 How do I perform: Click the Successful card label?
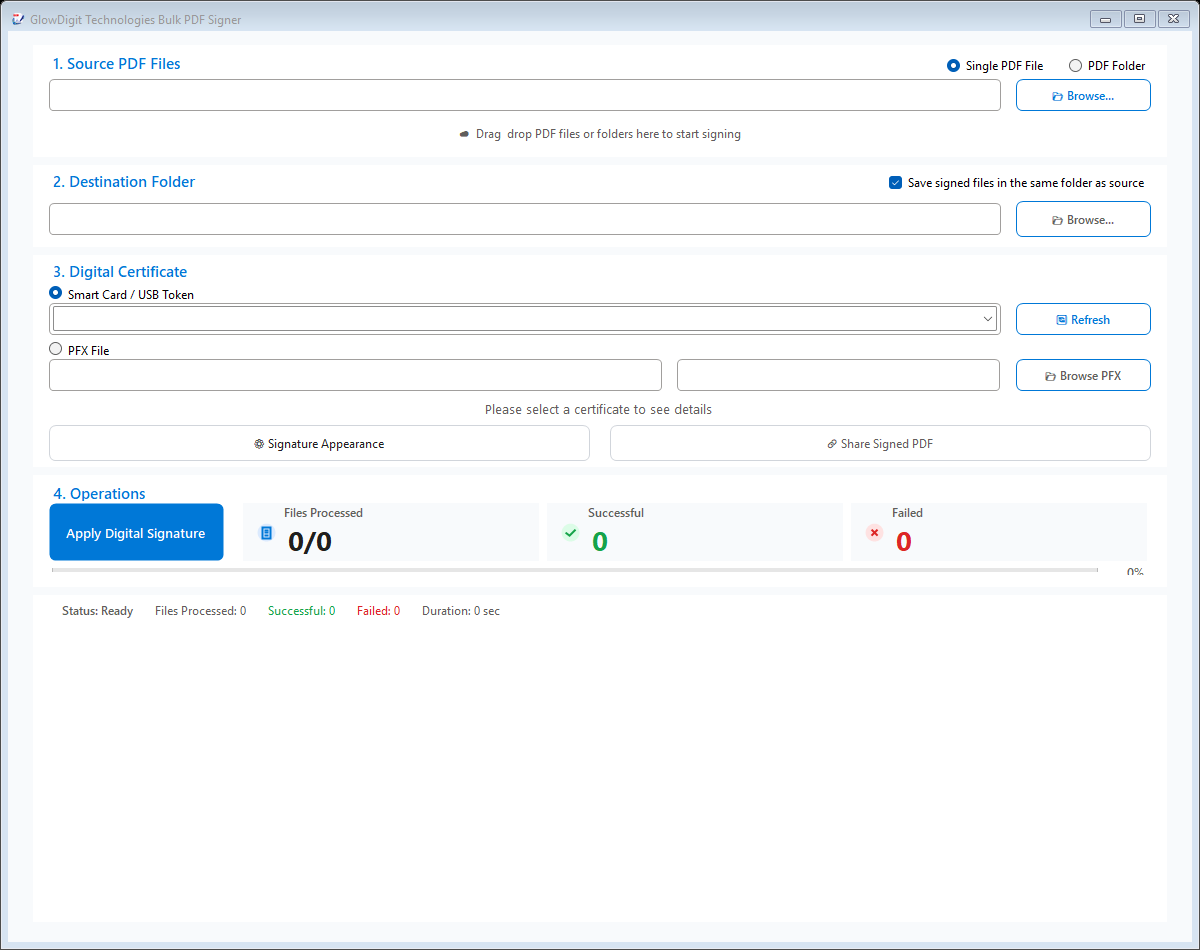tap(616, 513)
